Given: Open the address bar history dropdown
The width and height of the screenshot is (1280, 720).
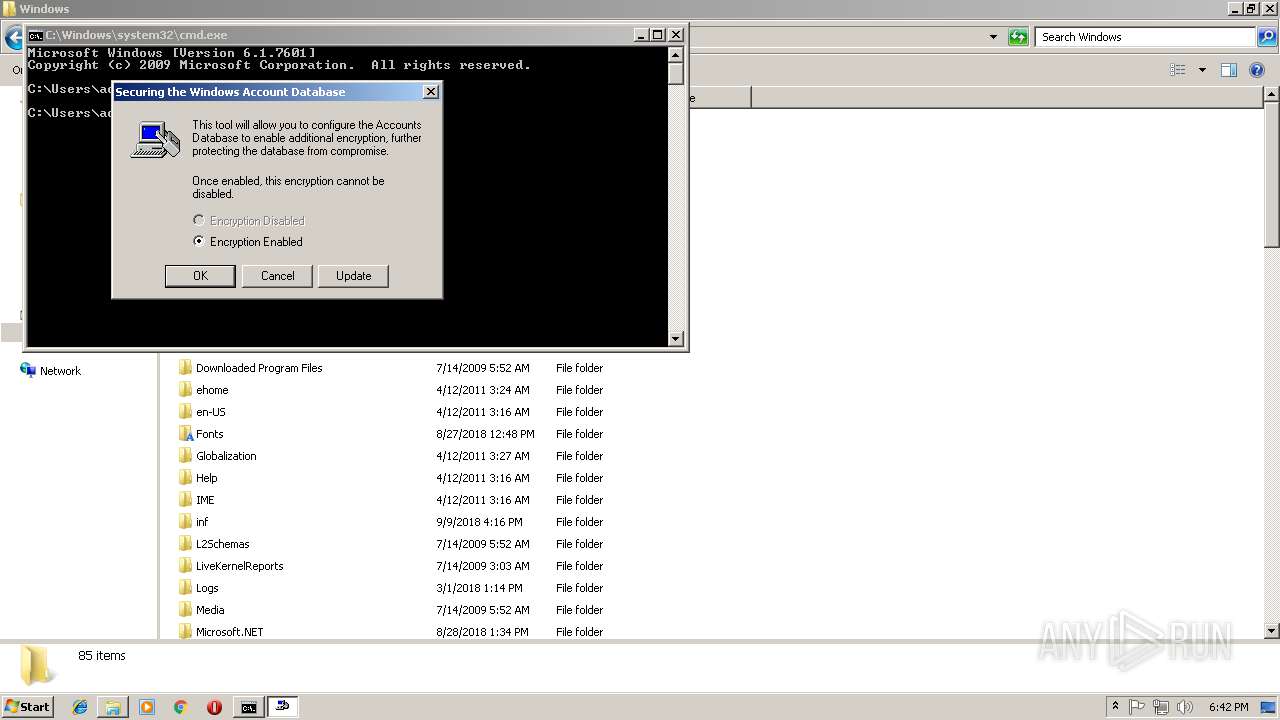Looking at the screenshot, I should 993,37.
